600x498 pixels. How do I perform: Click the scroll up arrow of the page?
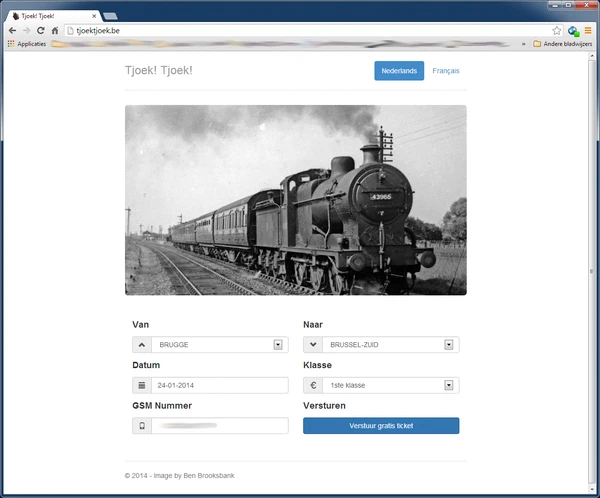coord(592,56)
